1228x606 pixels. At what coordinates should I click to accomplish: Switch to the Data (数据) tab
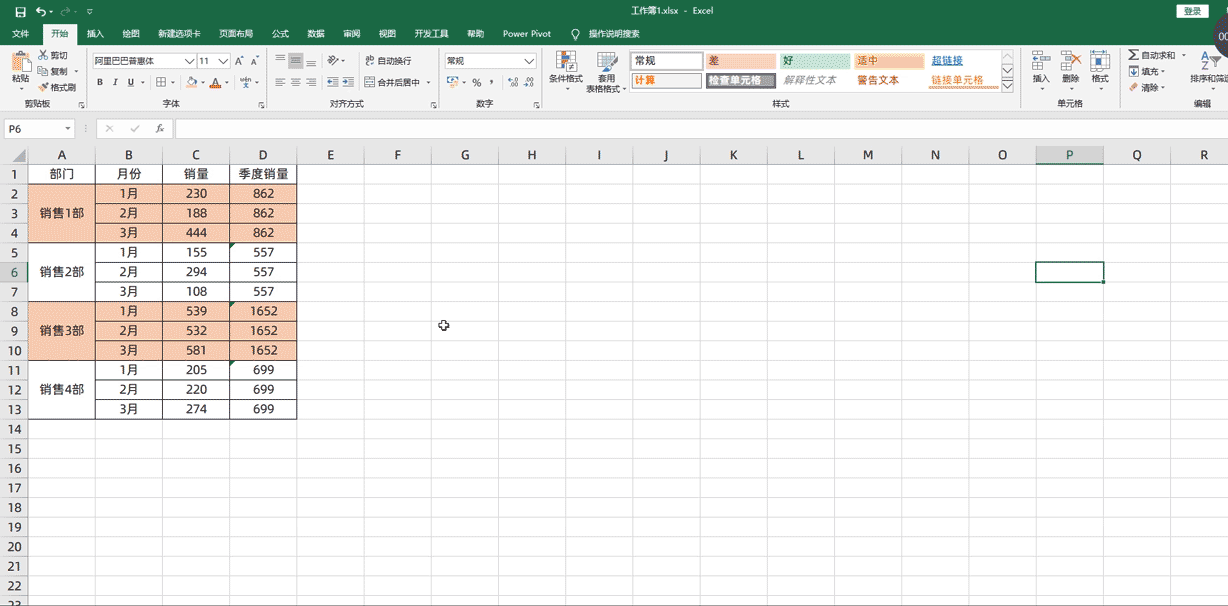pos(316,33)
